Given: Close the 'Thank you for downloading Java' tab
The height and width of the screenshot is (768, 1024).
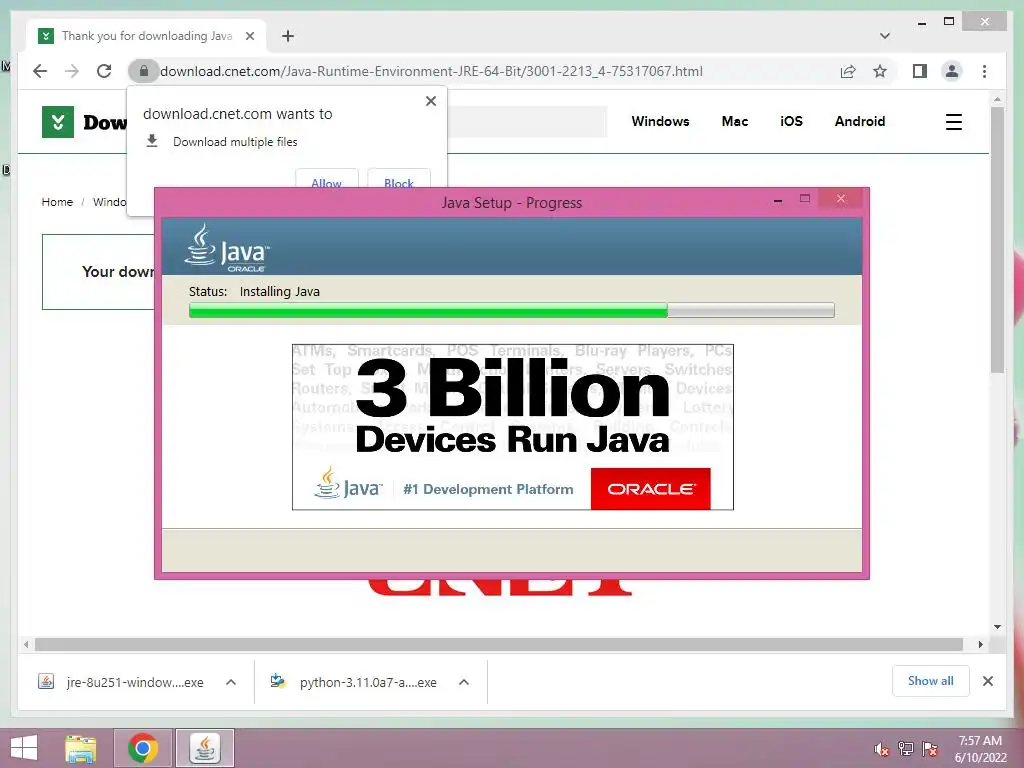Looking at the screenshot, I should pos(249,36).
